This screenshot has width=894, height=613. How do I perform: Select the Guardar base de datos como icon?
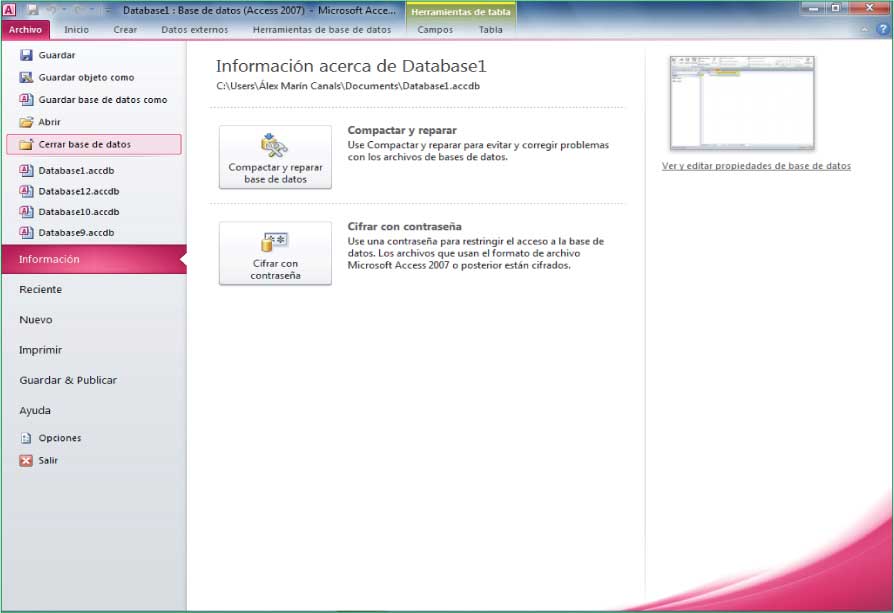coord(26,100)
